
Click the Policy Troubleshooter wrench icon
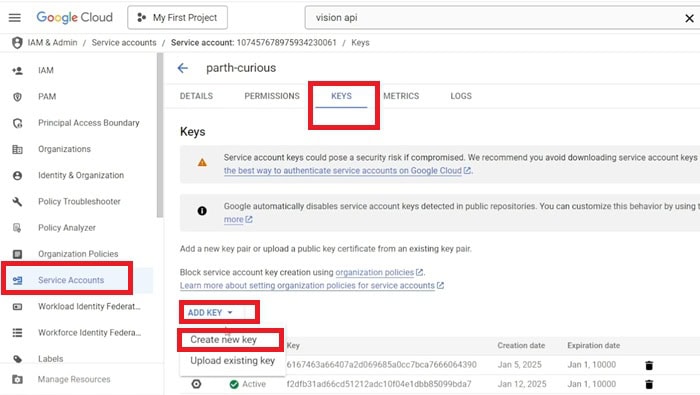(17, 202)
